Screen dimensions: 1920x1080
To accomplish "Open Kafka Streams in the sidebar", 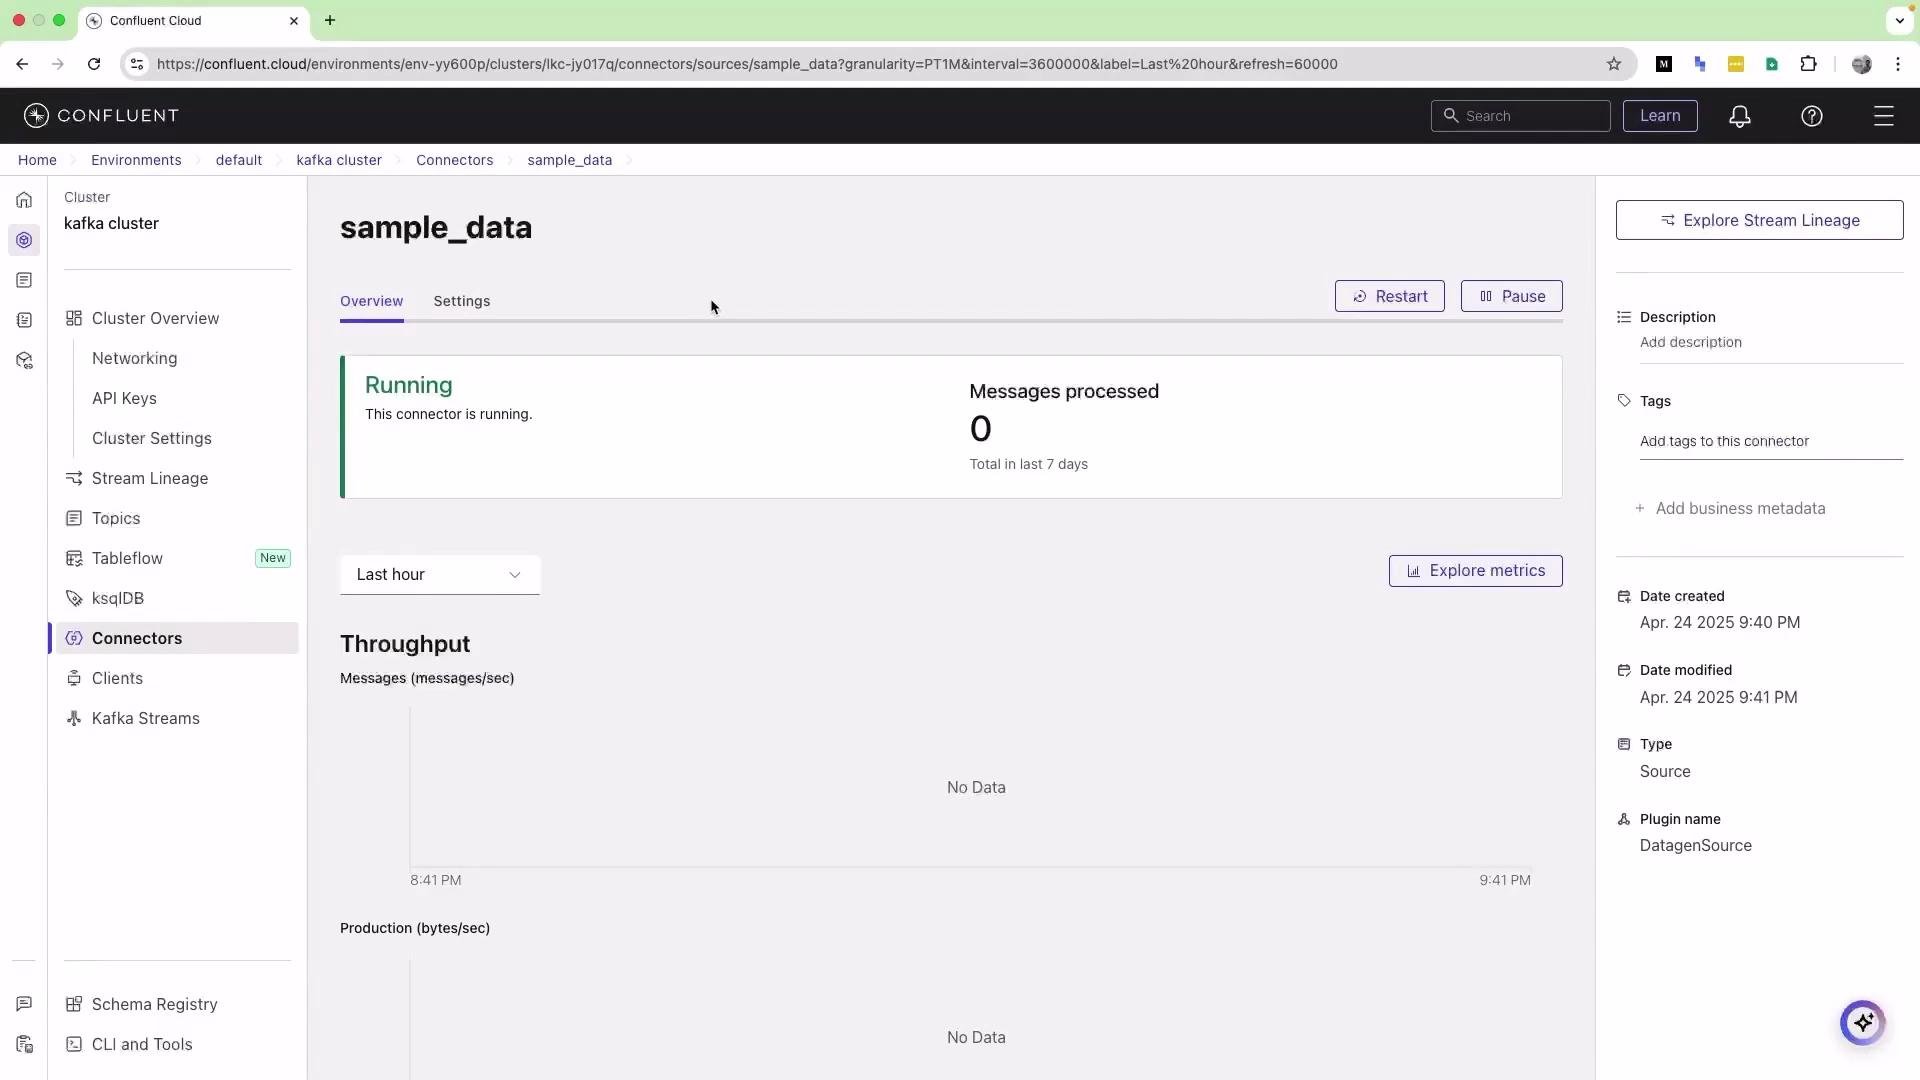I will [146, 718].
